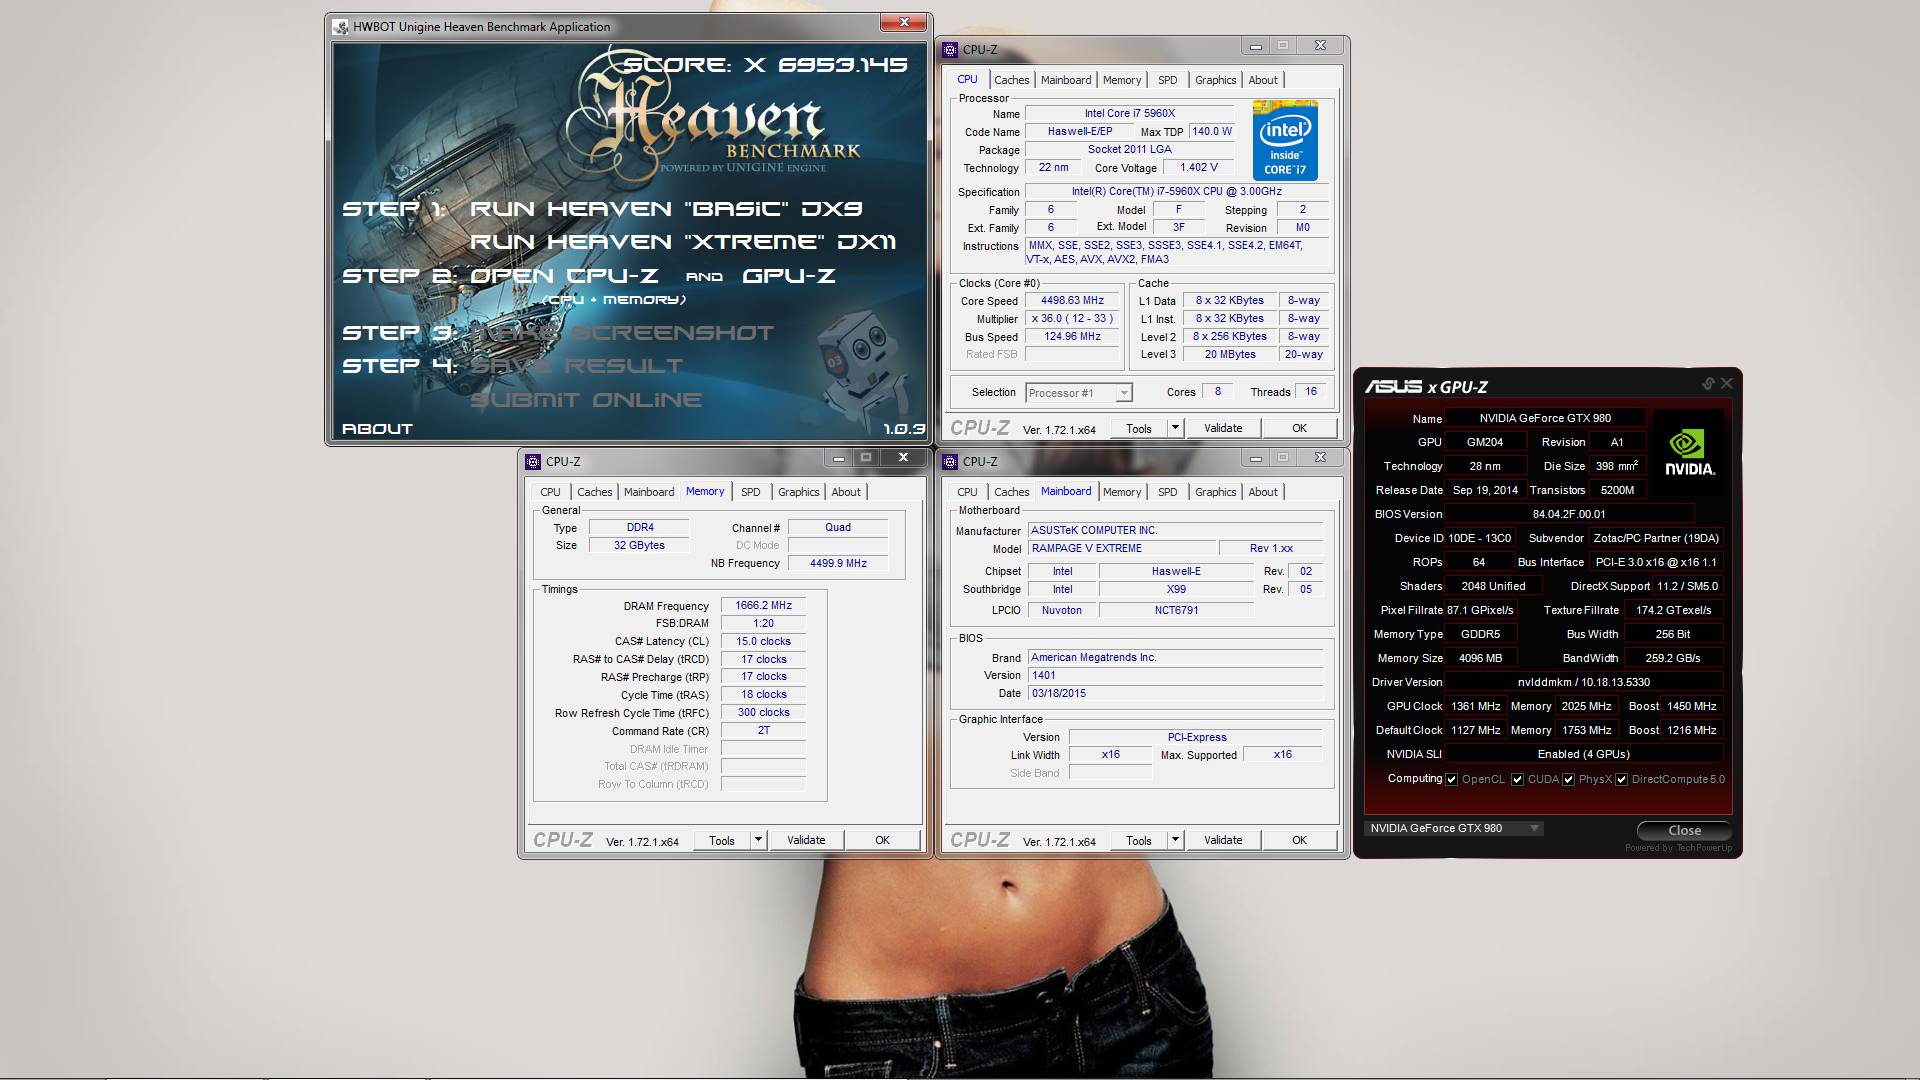The width and height of the screenshot is (1920, 1080).
Task: Click Save Result in Heaven app
Action: coord(577,366)
